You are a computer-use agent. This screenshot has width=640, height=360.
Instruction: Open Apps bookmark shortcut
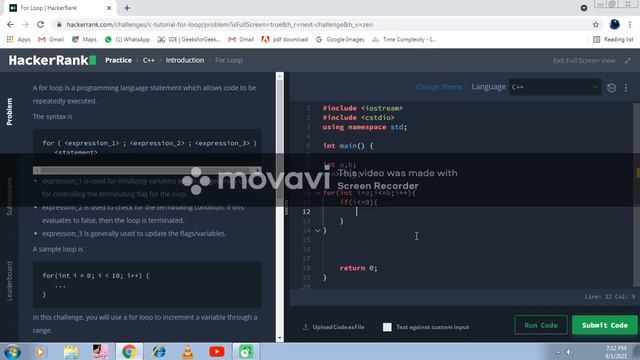19,39
